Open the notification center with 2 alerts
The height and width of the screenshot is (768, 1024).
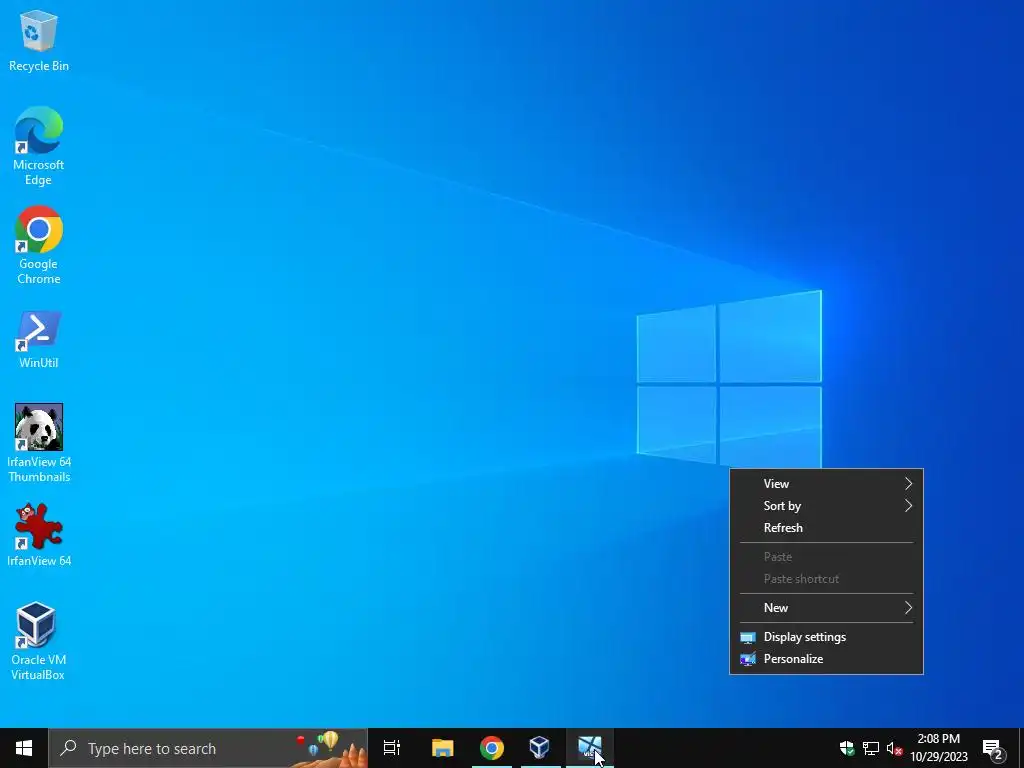tap(993, 749)
